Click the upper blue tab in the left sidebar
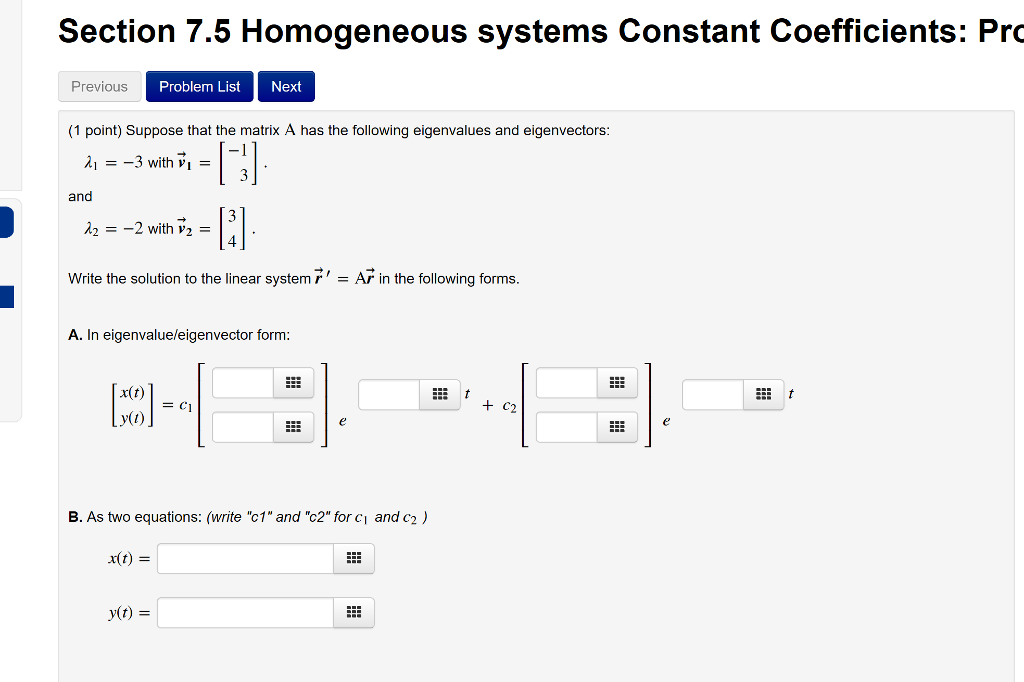Image resolution: width=1024 pixels, height=682 pixels. 4,222
